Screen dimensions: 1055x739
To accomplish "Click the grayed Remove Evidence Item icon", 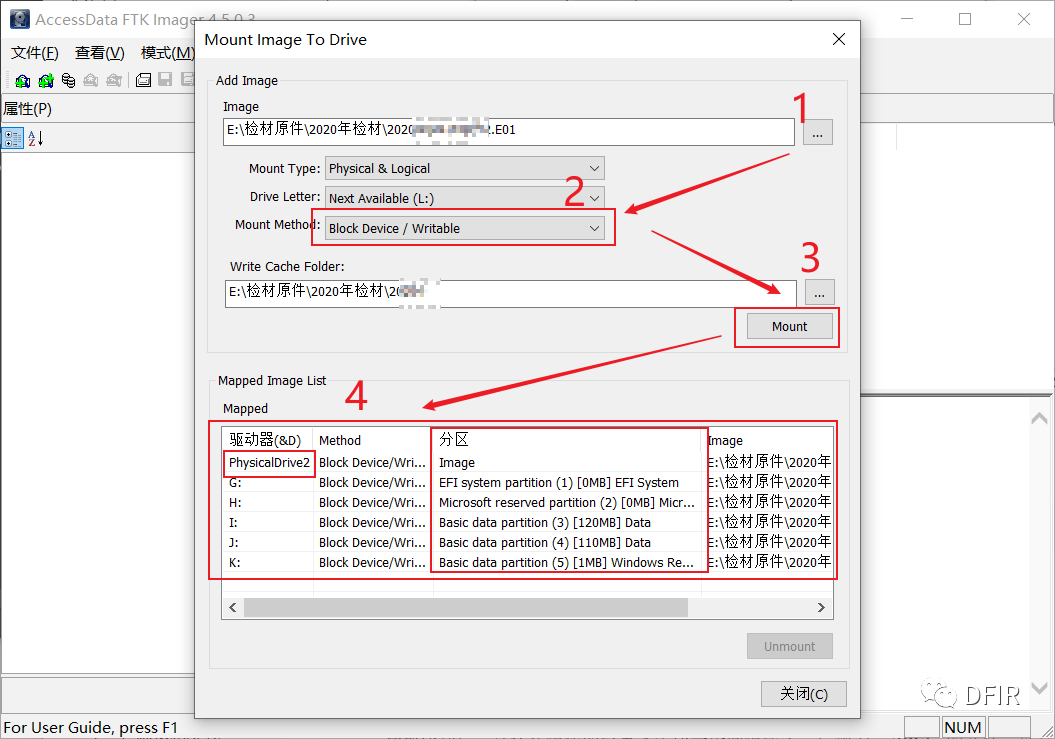I will click(x=91, y=81).
